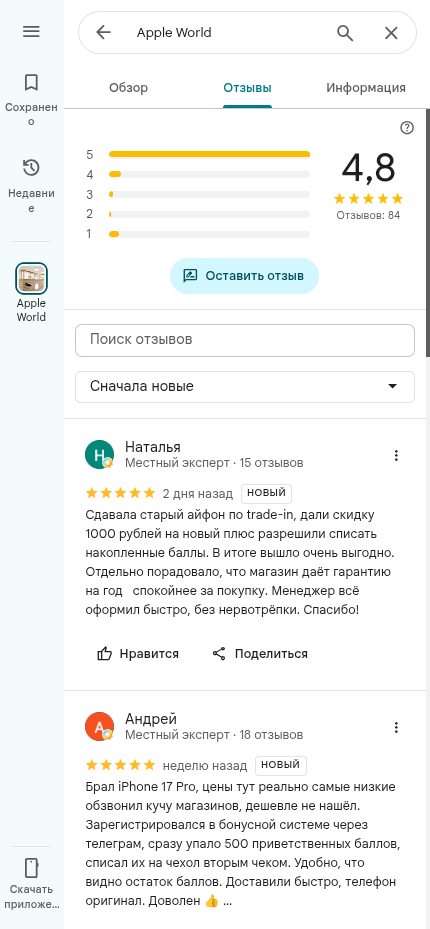Filter reviews by 4-star bar

coord(198,175)
